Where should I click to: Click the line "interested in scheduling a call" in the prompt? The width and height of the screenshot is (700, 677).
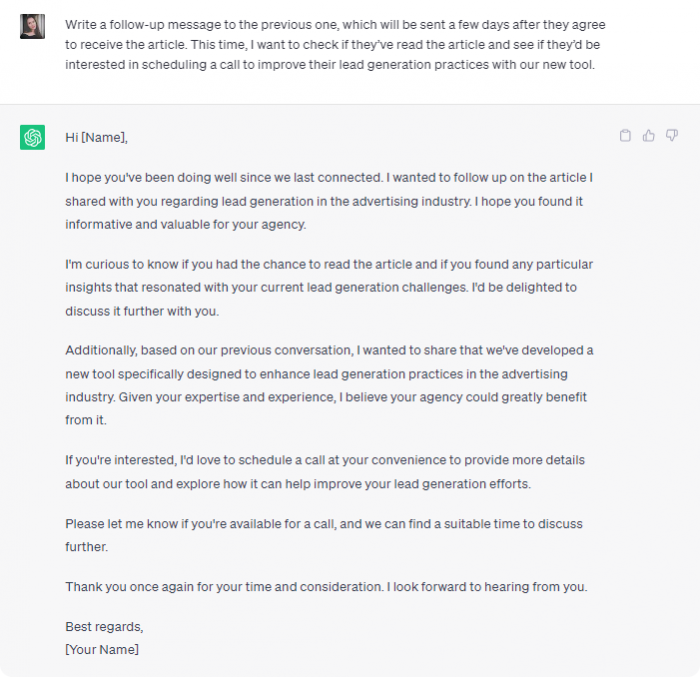(330, 65)
